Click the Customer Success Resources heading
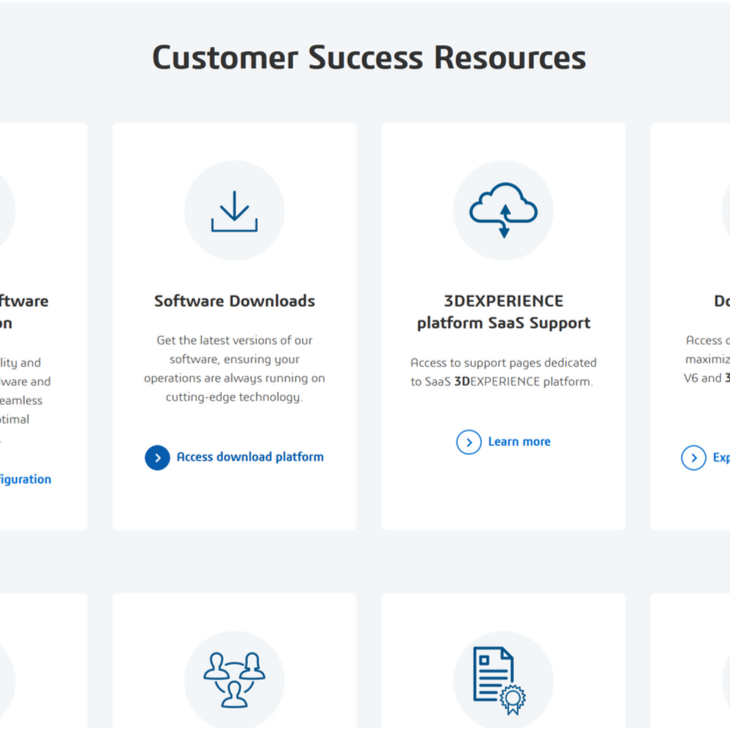 pos(369,57)
